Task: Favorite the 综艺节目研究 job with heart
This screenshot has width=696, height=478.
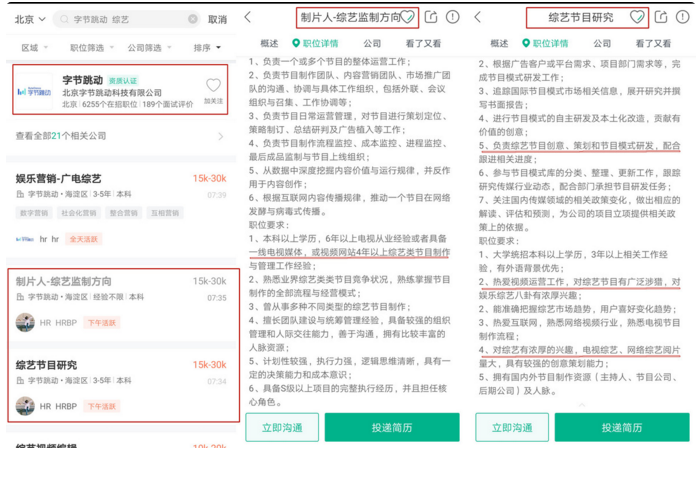Action: pyautogui.click(x=637, y=17)
